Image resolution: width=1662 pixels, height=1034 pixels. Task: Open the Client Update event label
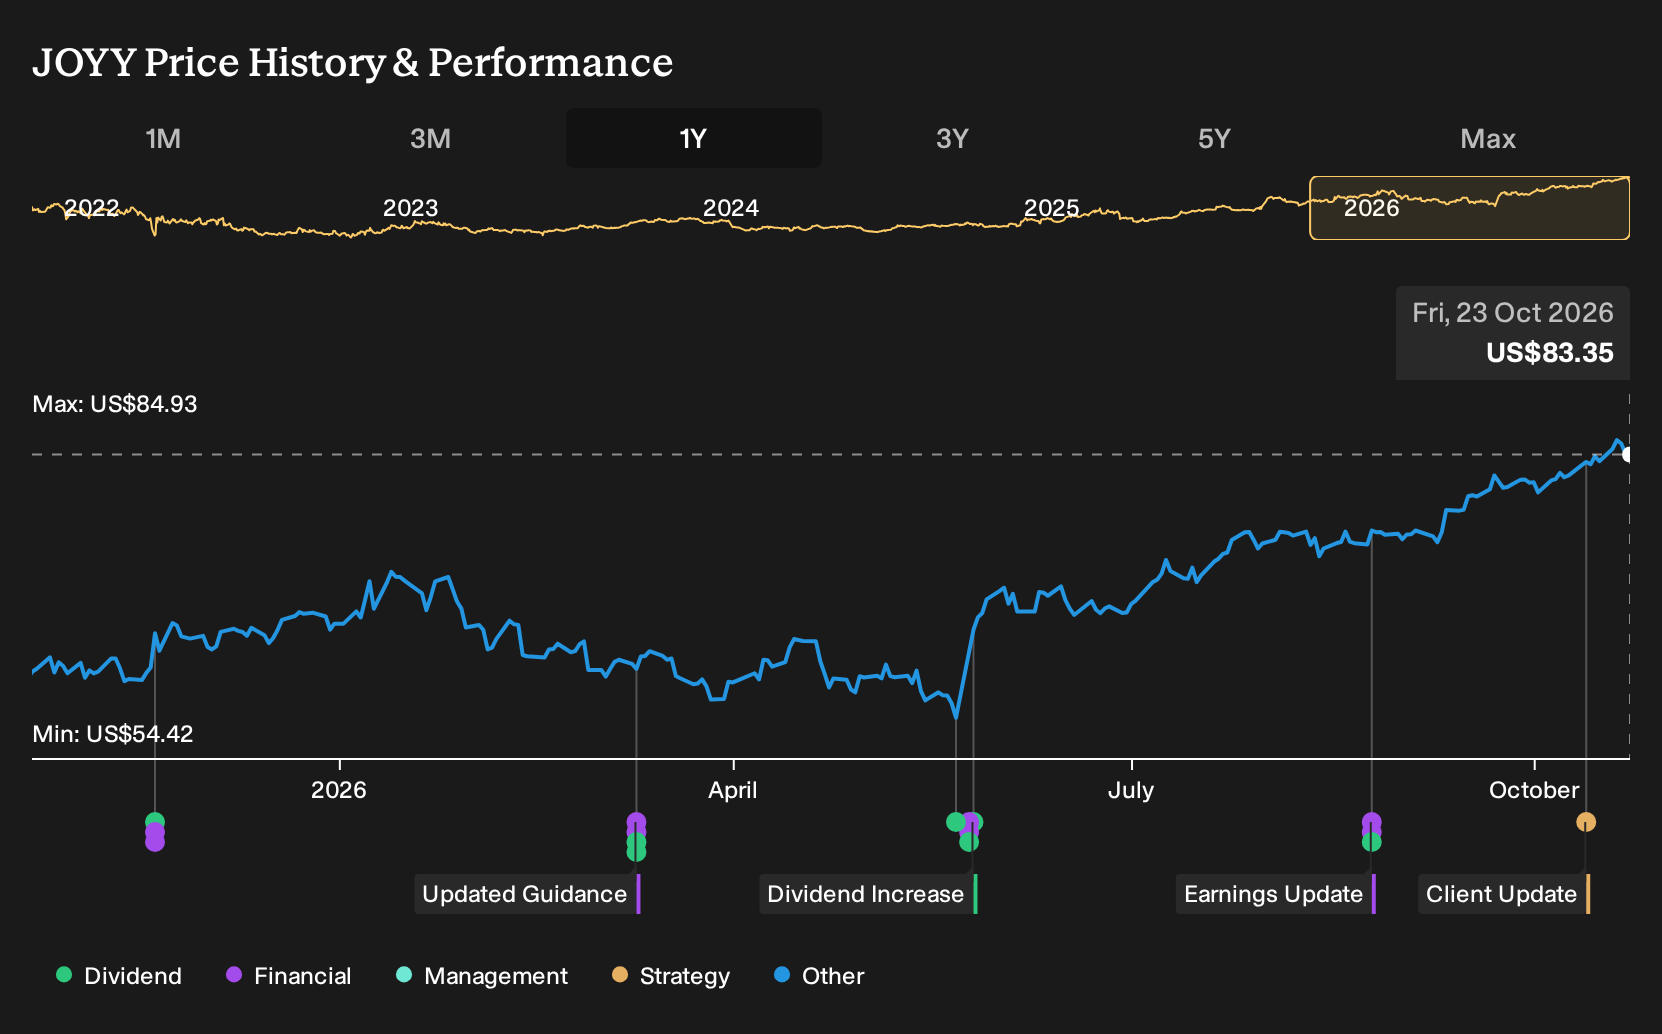[x=1504, y=894]
